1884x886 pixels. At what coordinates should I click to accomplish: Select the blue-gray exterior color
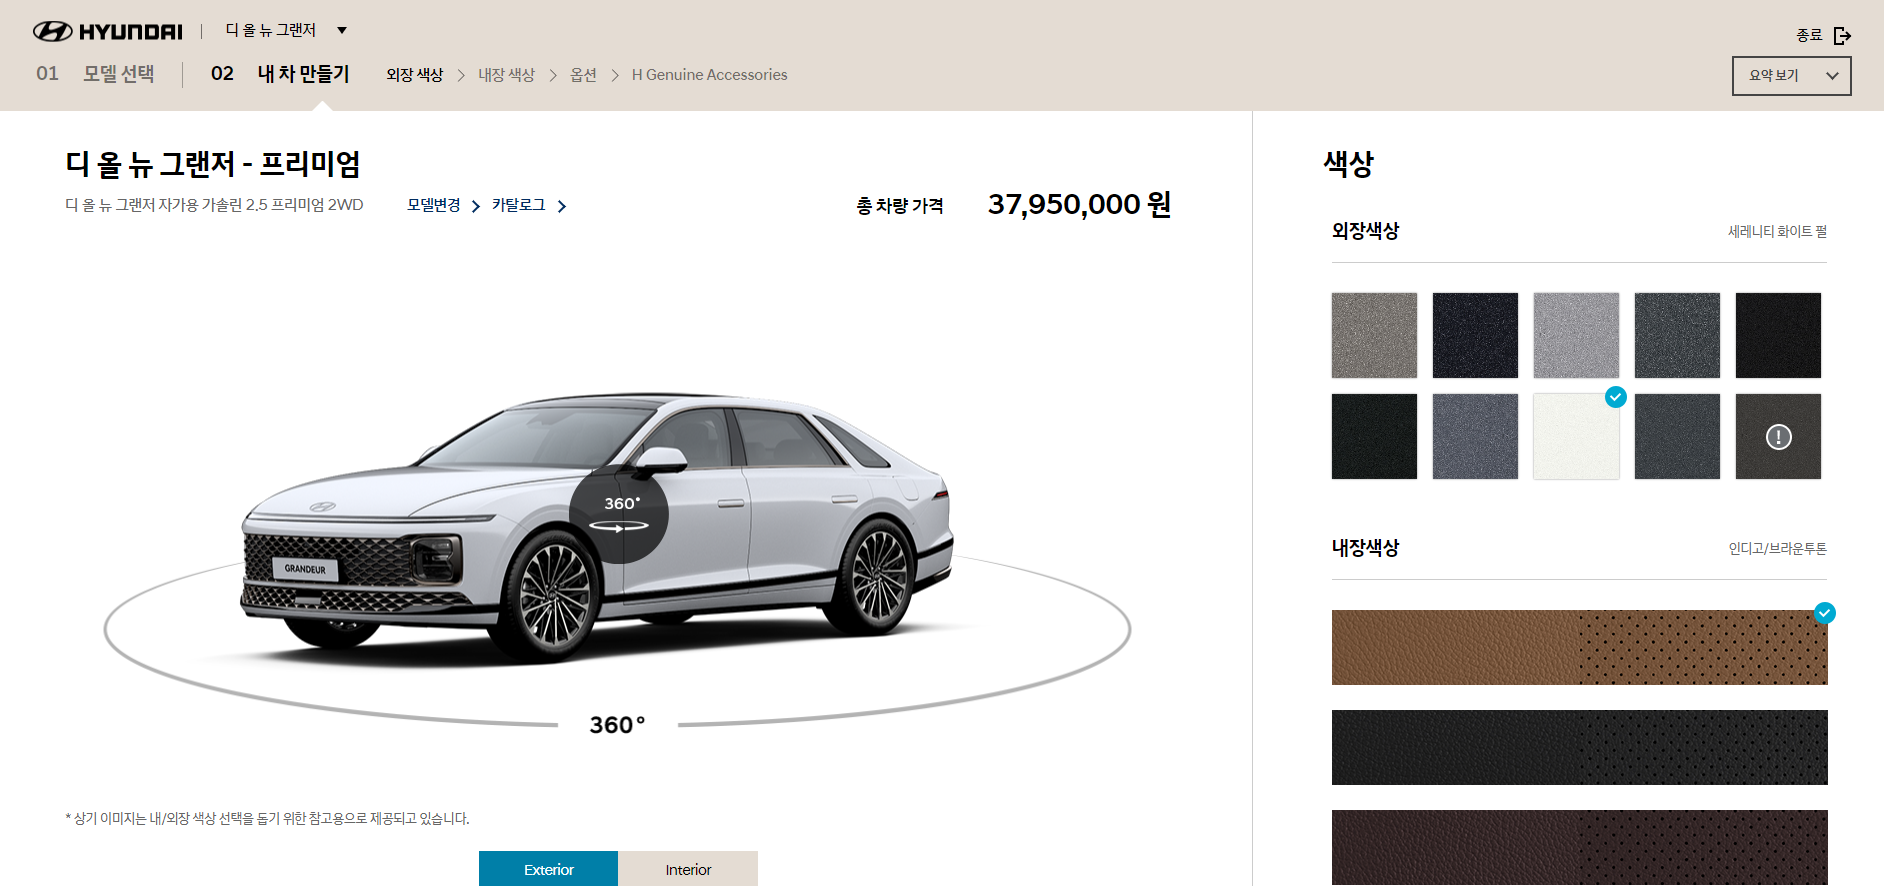coord(1475,436)
